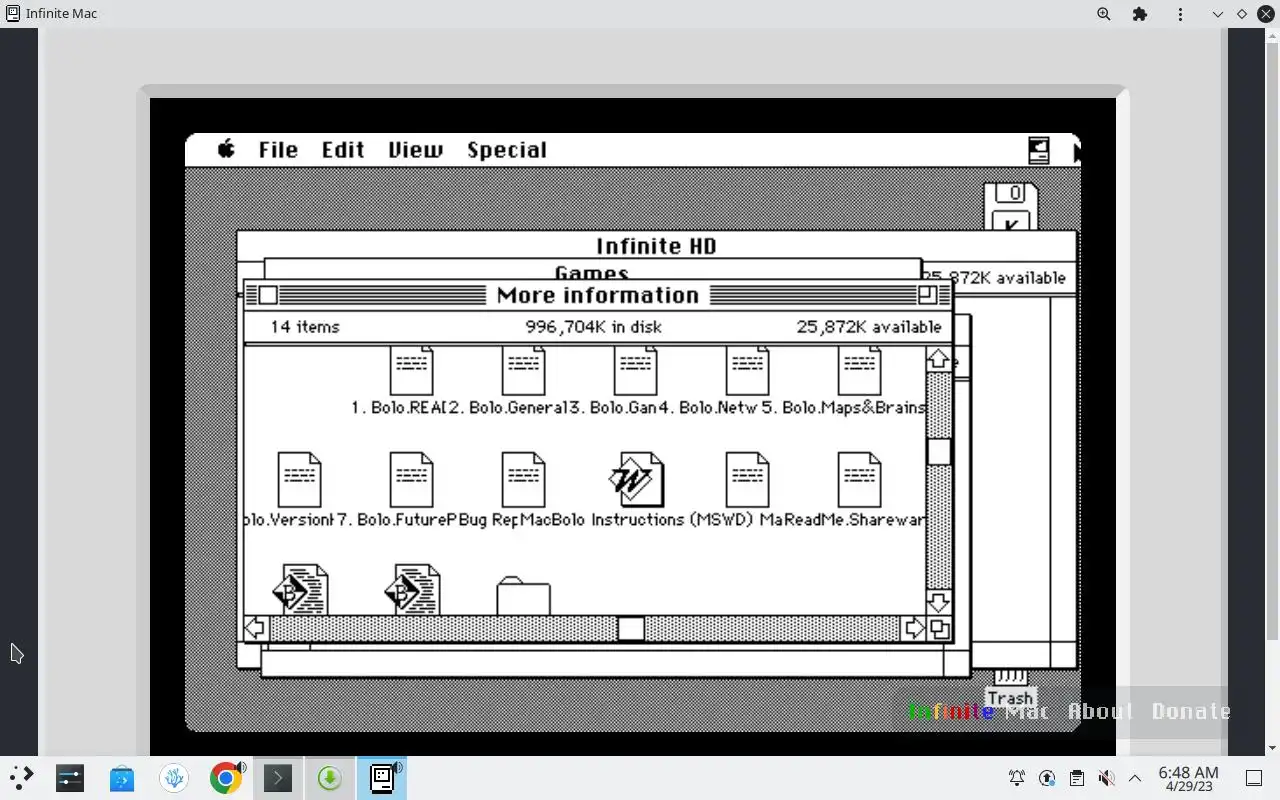Click the show desktop button
Screen dimensions: 1280x800
click(x=1253, y=777)
